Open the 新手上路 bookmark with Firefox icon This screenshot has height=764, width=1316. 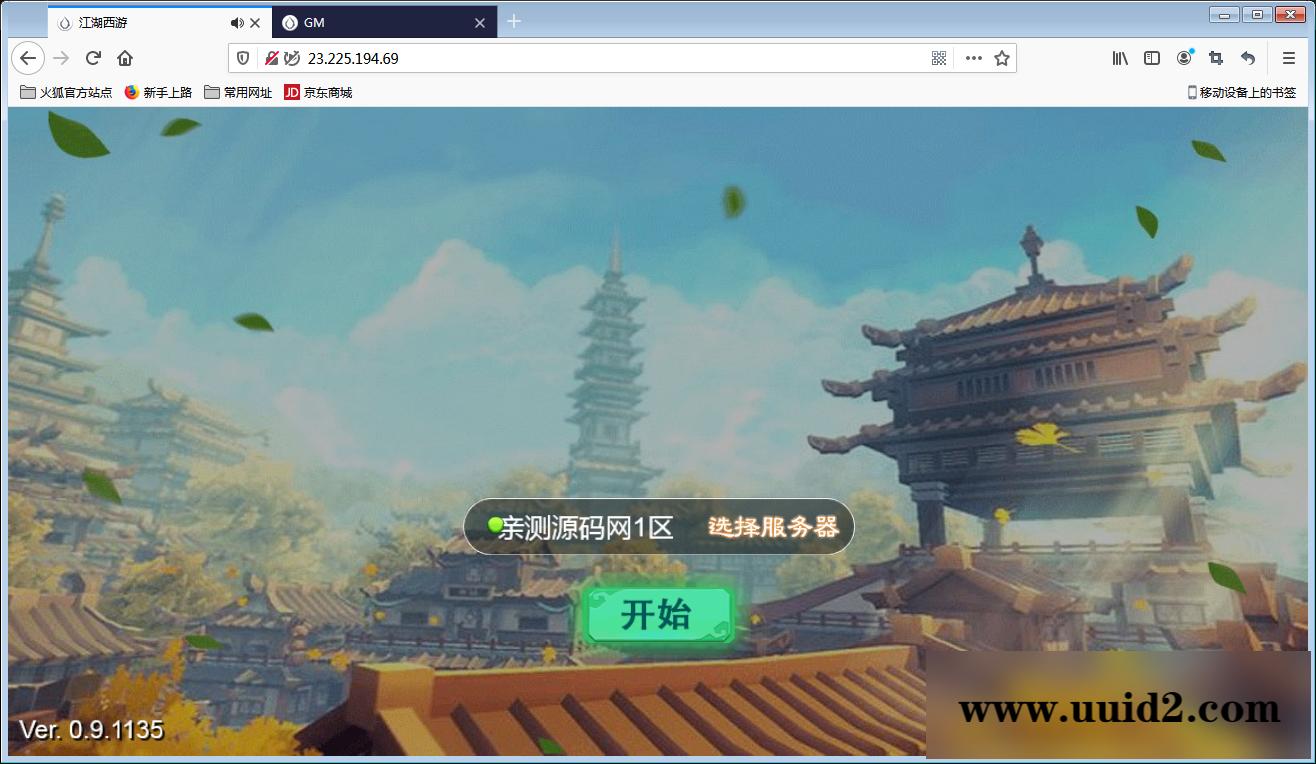click(157, 92)
